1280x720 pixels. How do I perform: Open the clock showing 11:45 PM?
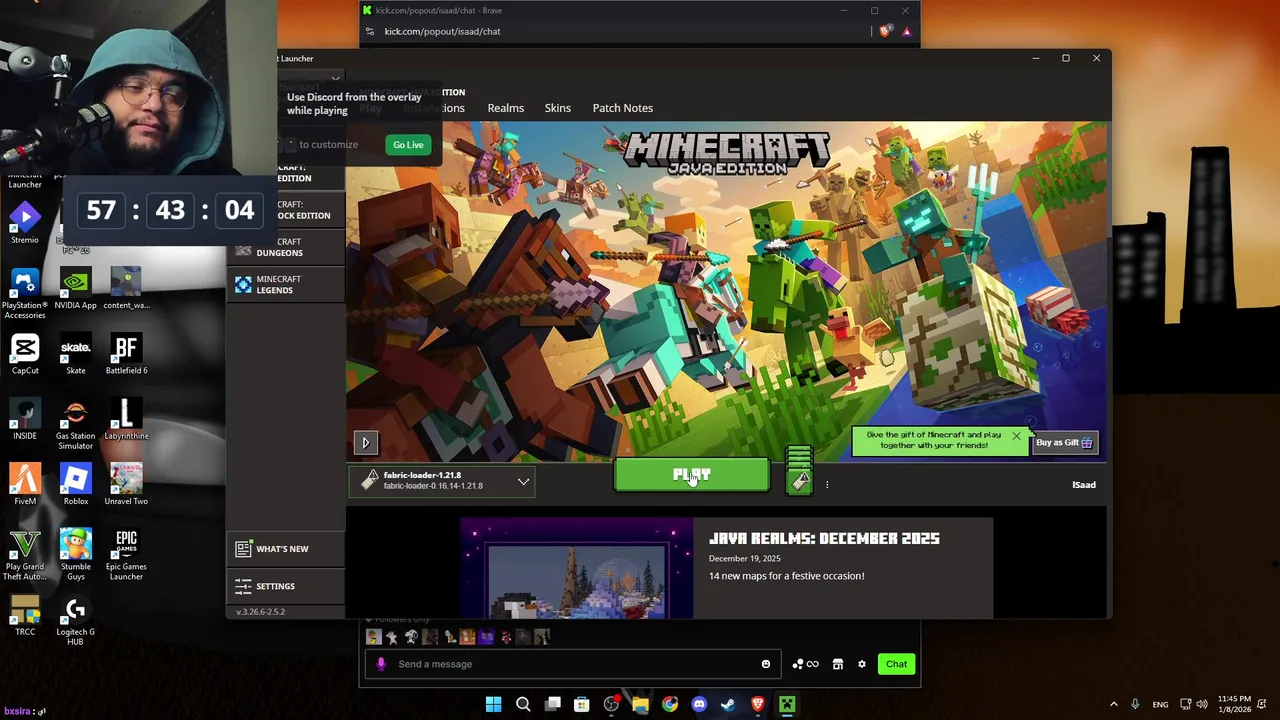point(1234,704)
